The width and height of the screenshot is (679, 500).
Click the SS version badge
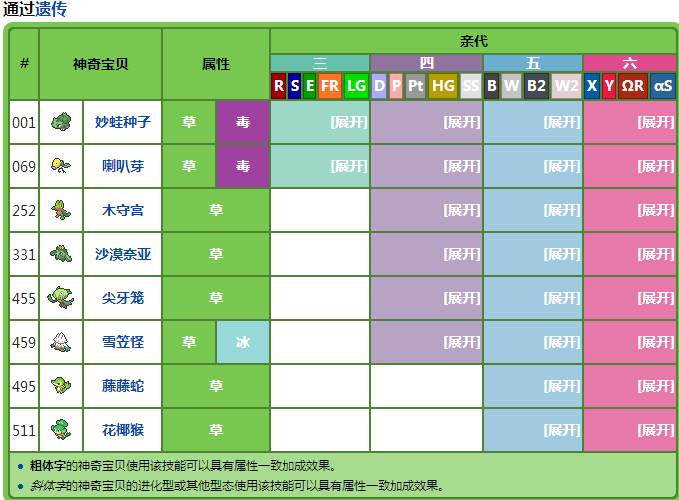(x=471, y=86)
